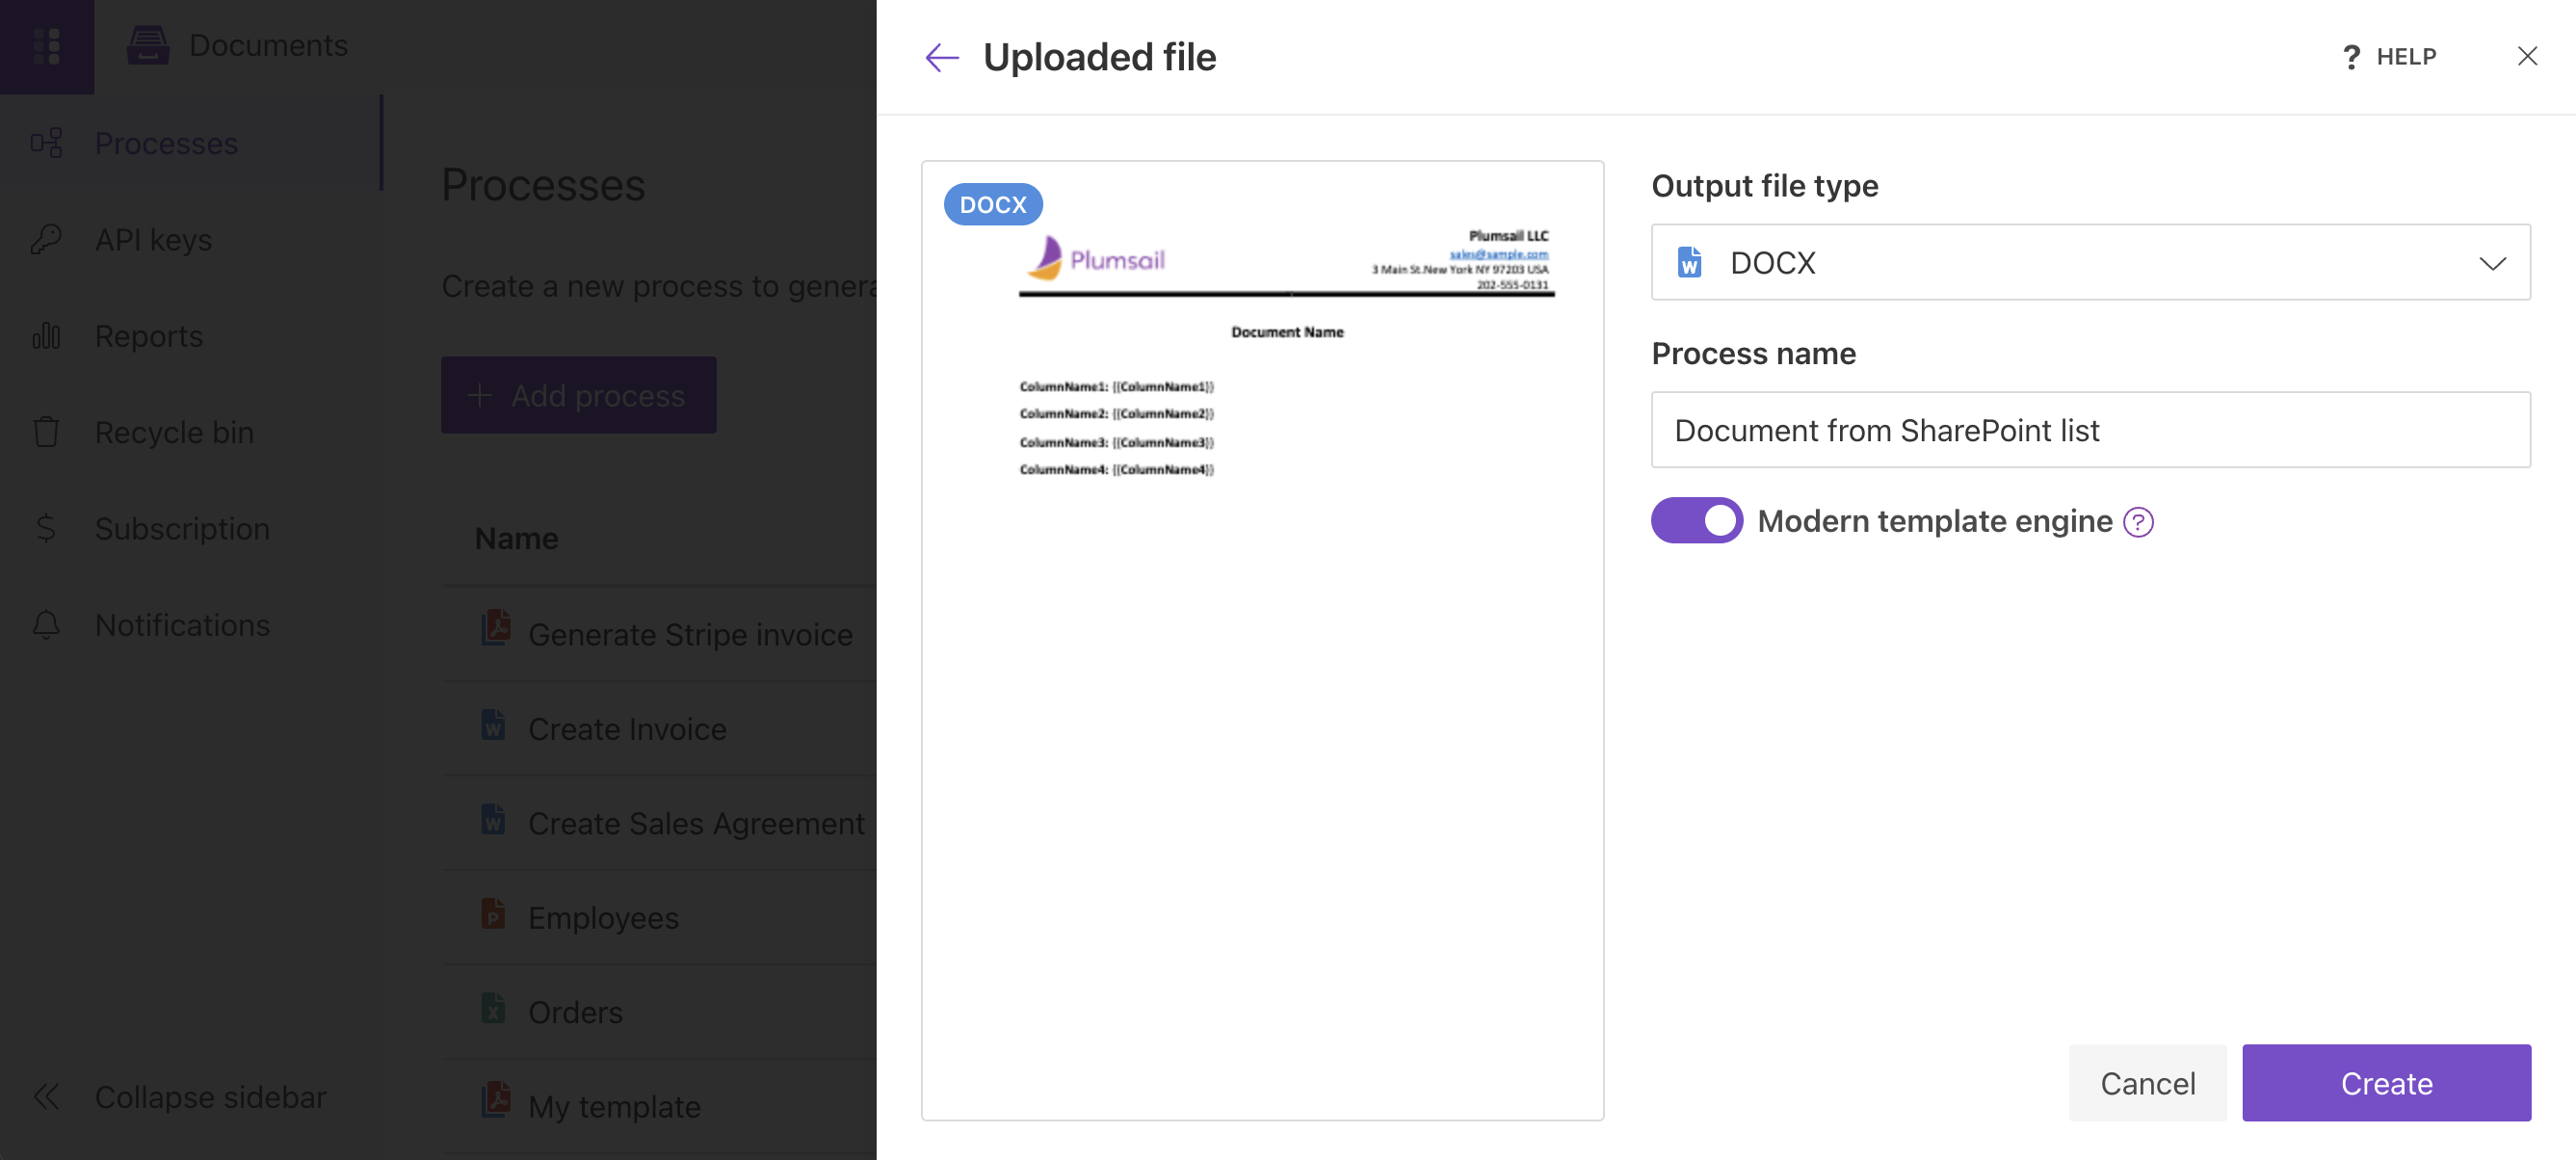Click Word icon beside Create Invoice
2576x1160 pixels.
[492, 724]
